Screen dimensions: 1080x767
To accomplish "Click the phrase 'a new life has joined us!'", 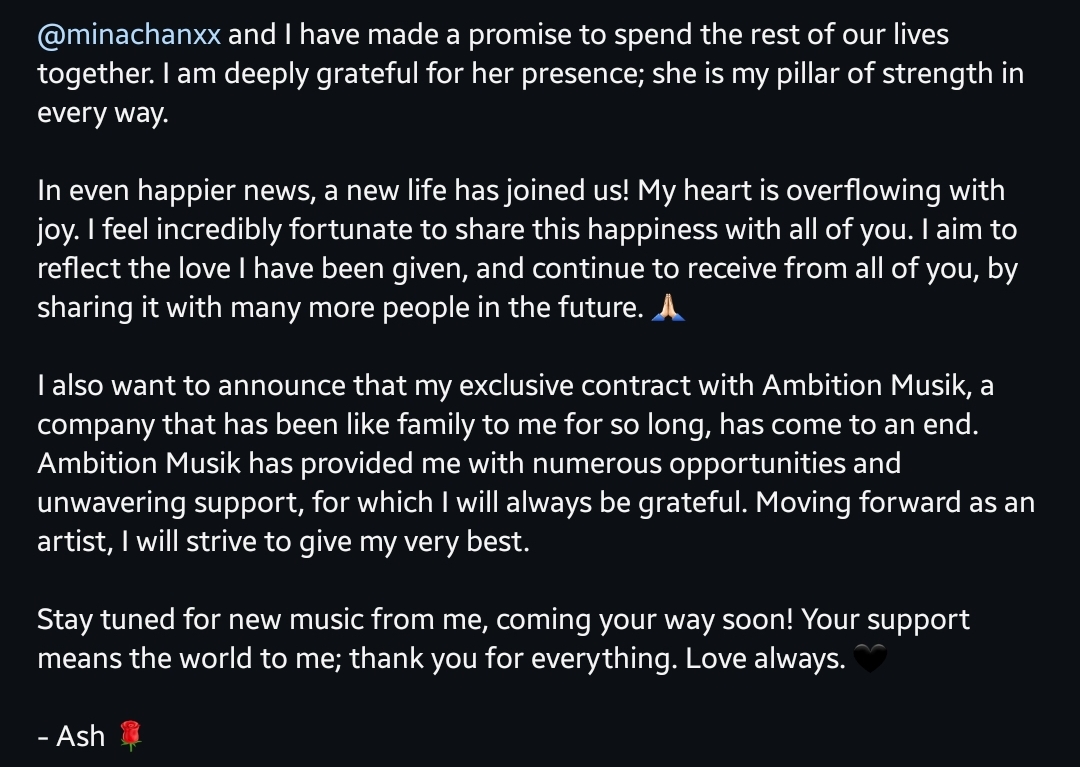I will click(x=477, y=191).
